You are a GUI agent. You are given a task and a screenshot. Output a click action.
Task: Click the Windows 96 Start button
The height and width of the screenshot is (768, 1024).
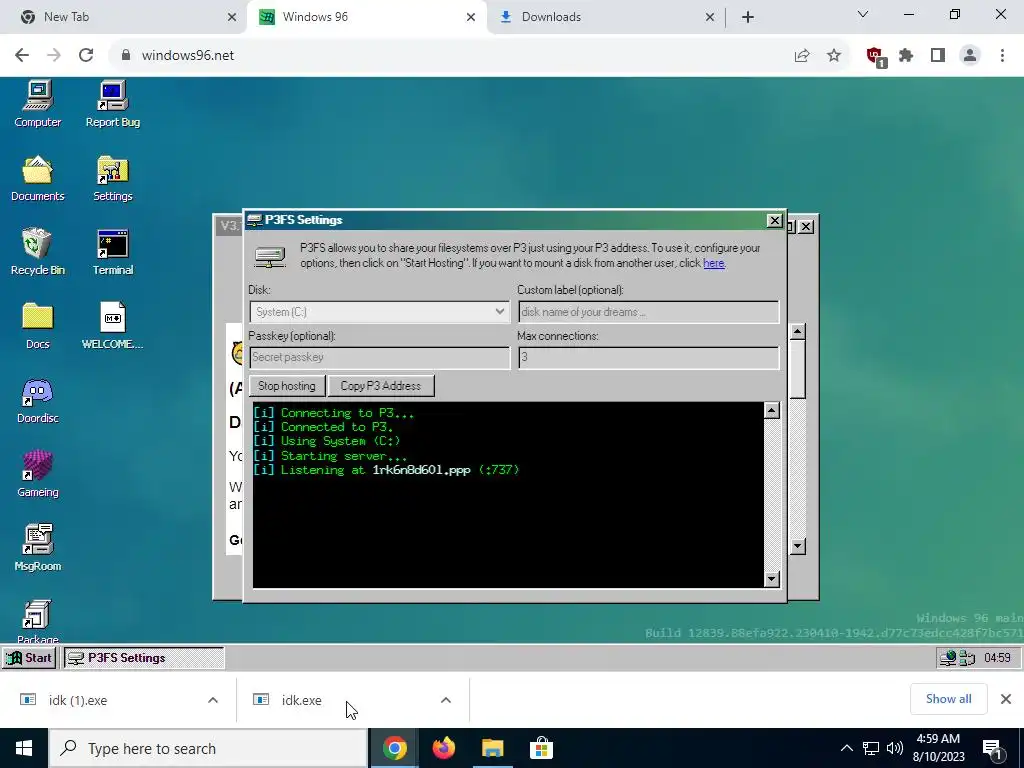[x=29, y=658]
